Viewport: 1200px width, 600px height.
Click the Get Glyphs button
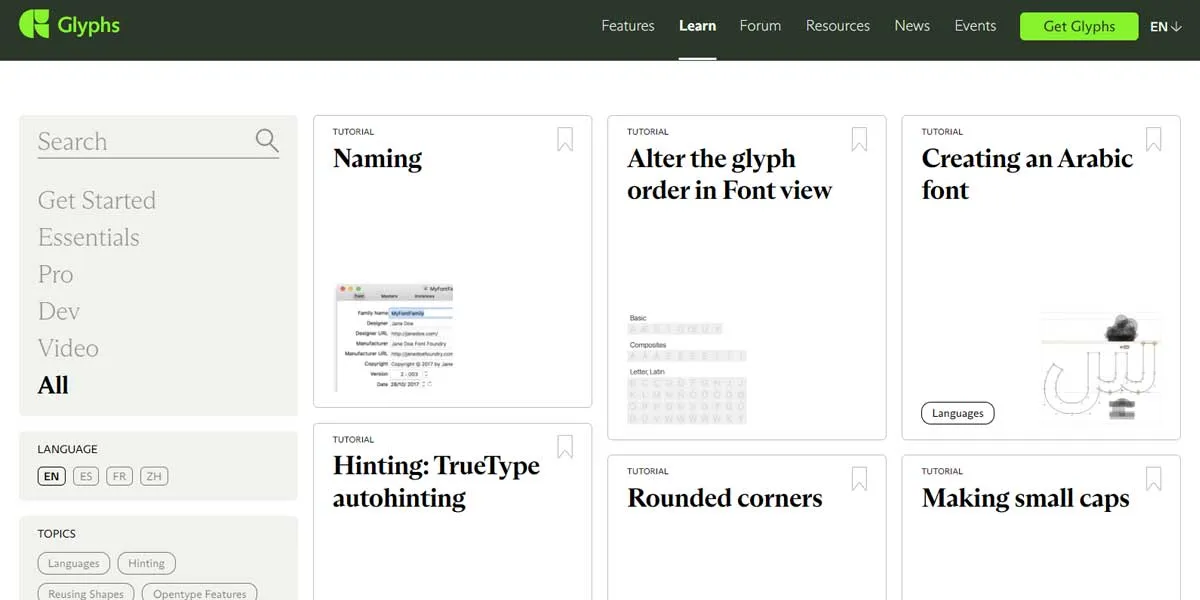coord(1079,26)
